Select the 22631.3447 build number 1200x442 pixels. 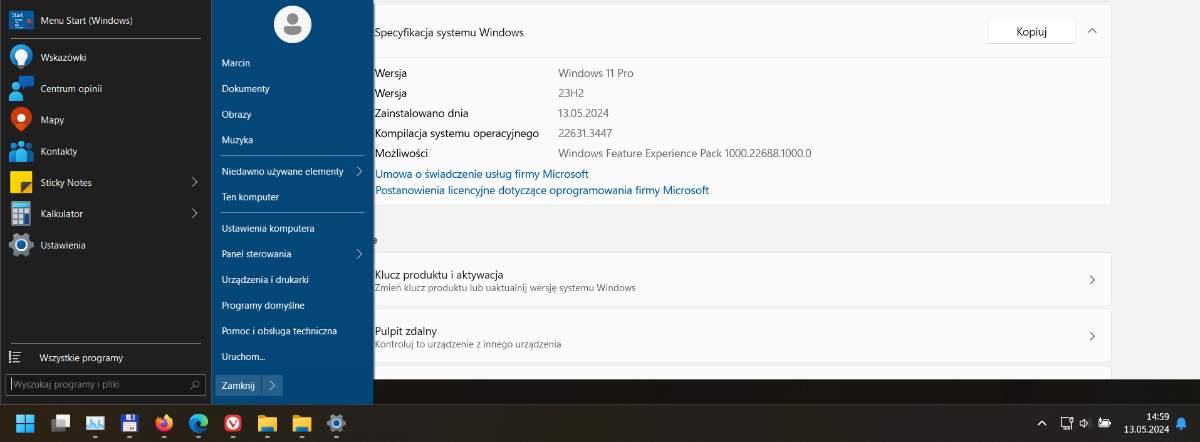coord(585,133)
